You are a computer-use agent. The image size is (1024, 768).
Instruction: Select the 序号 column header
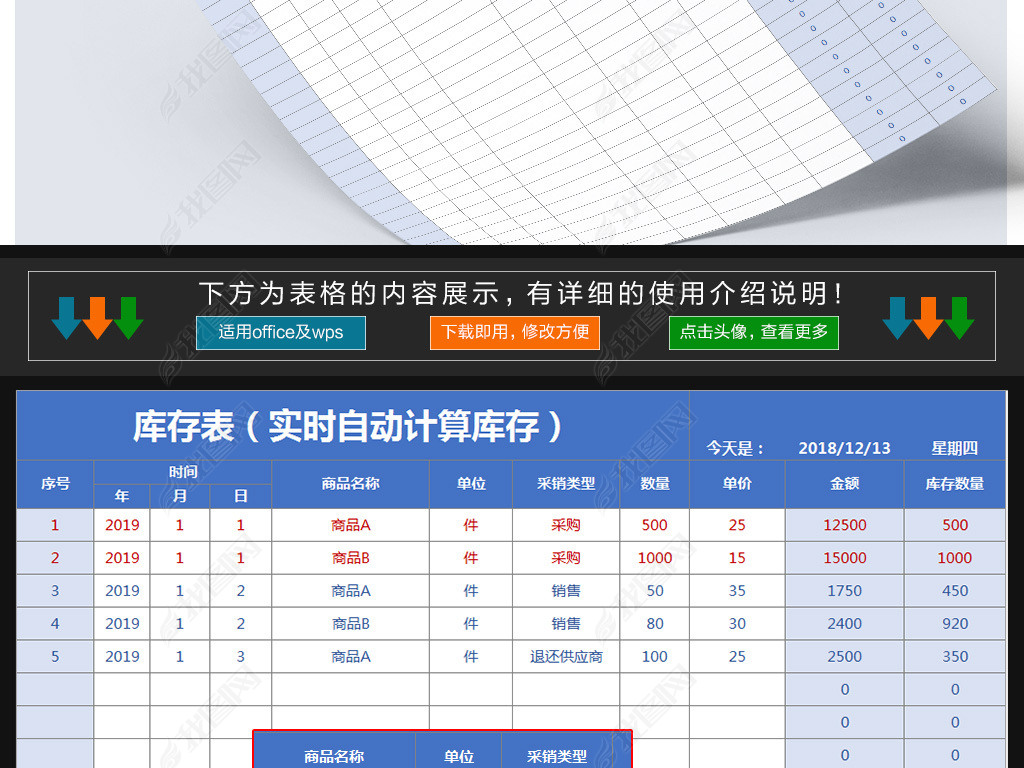(56, 484)
